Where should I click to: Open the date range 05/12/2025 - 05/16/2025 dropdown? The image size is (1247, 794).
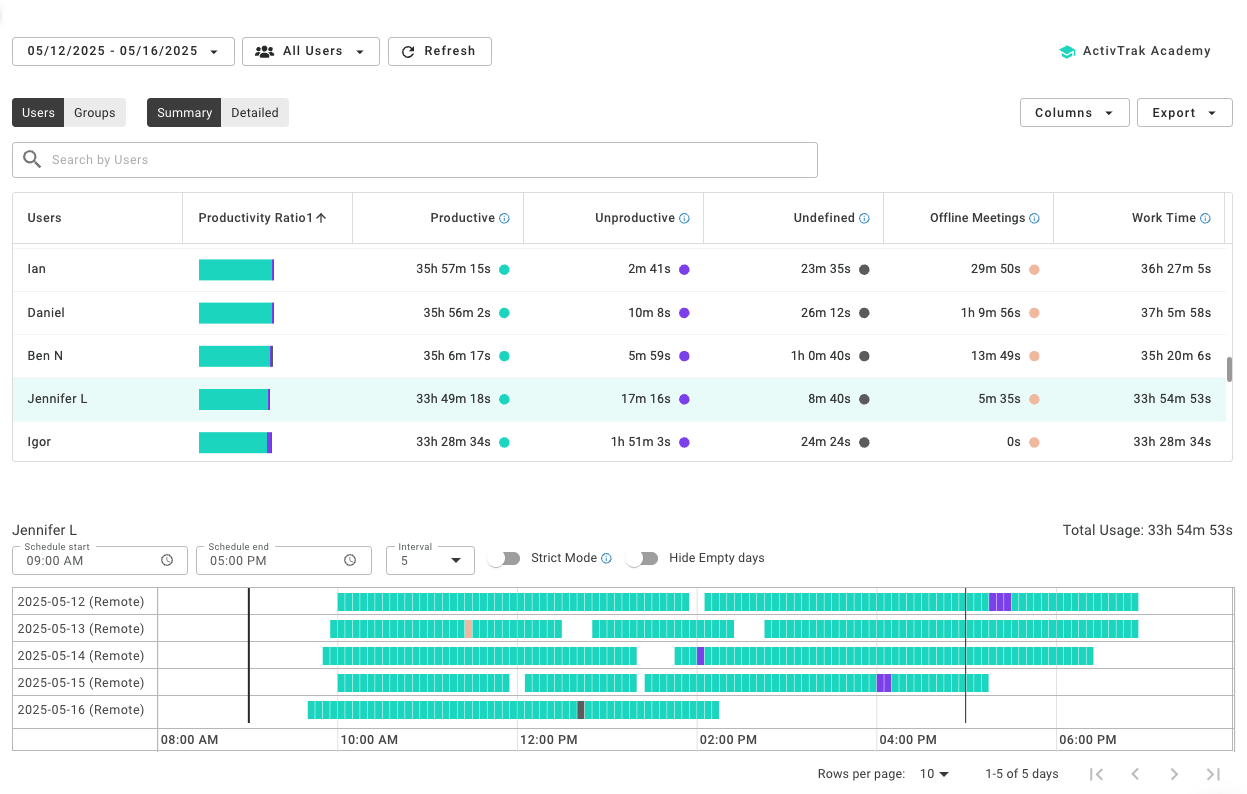point(123,51)
